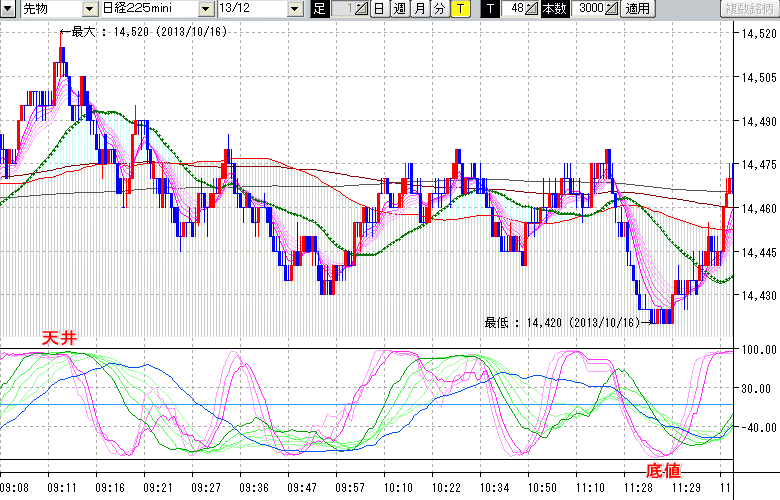The height and width of the screenshot is (500, 780).
Task: Click the T tick count field showing 48
Action: pos(513,9)
